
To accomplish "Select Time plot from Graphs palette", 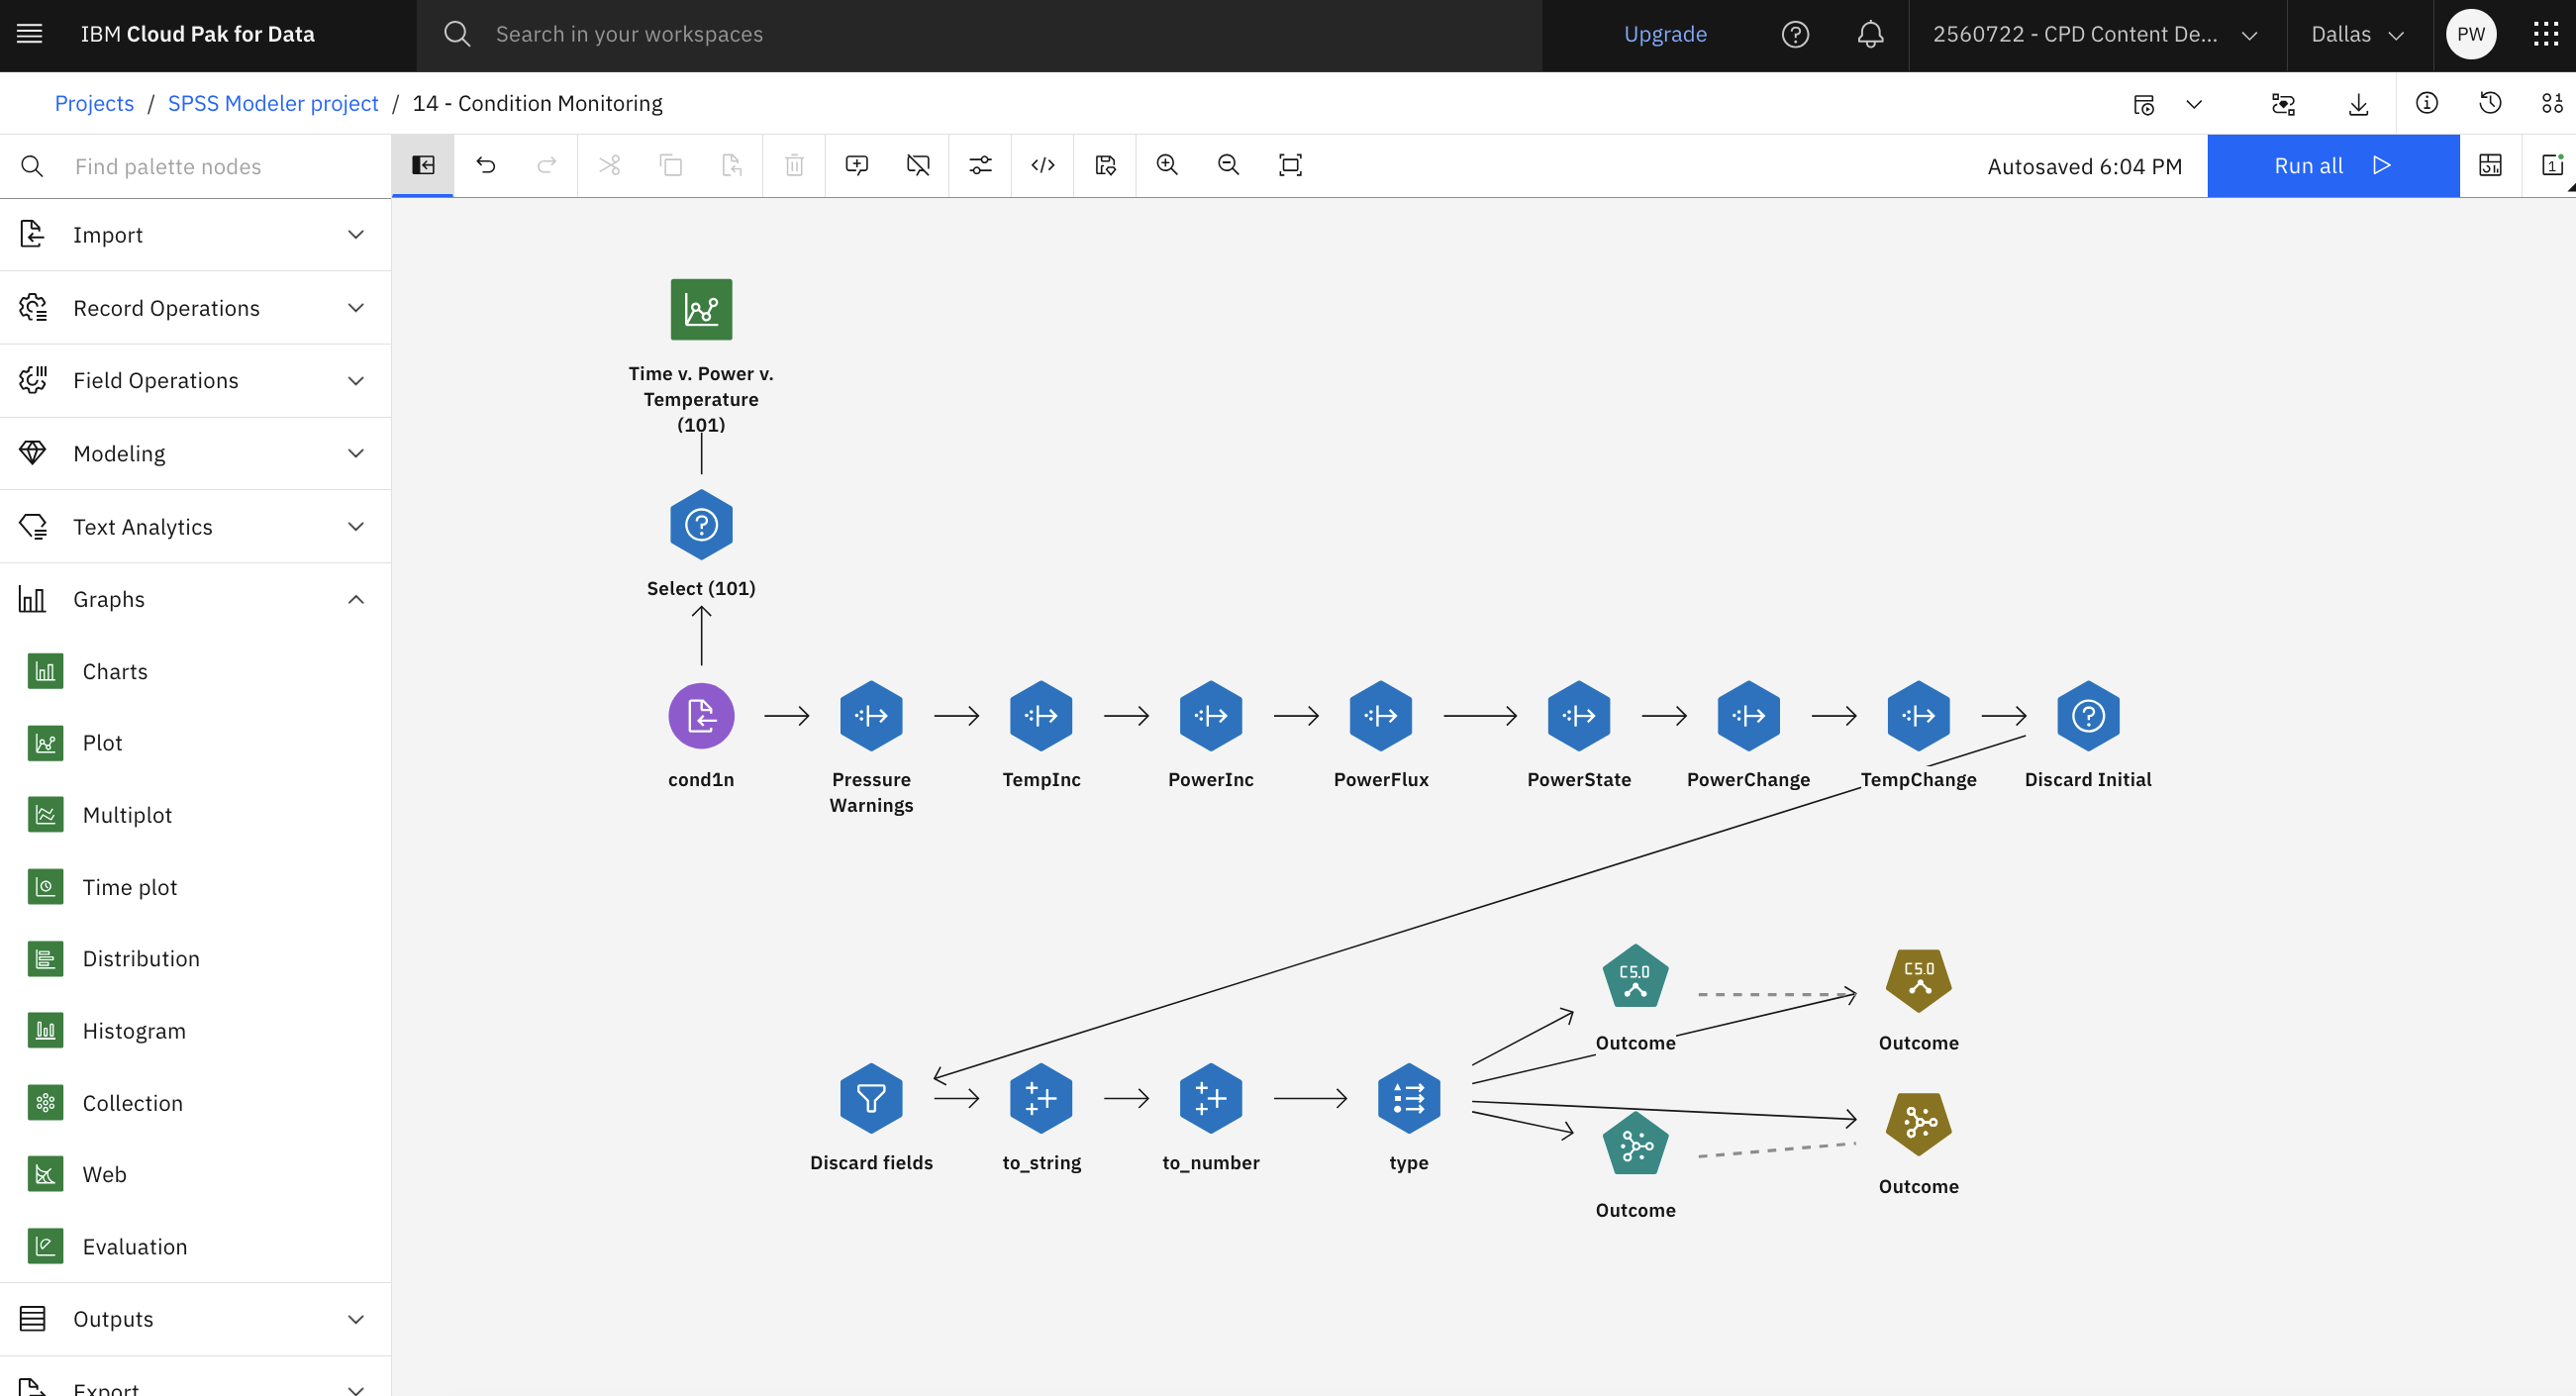I will [129, 887].
